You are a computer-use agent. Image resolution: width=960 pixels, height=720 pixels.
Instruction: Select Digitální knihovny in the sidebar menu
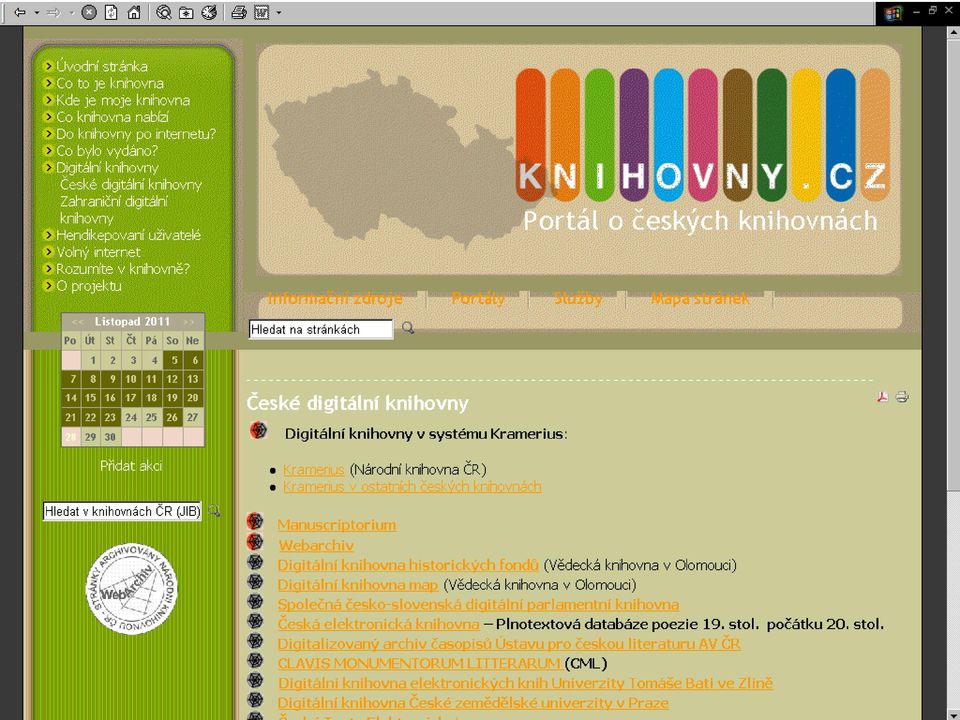107,167
